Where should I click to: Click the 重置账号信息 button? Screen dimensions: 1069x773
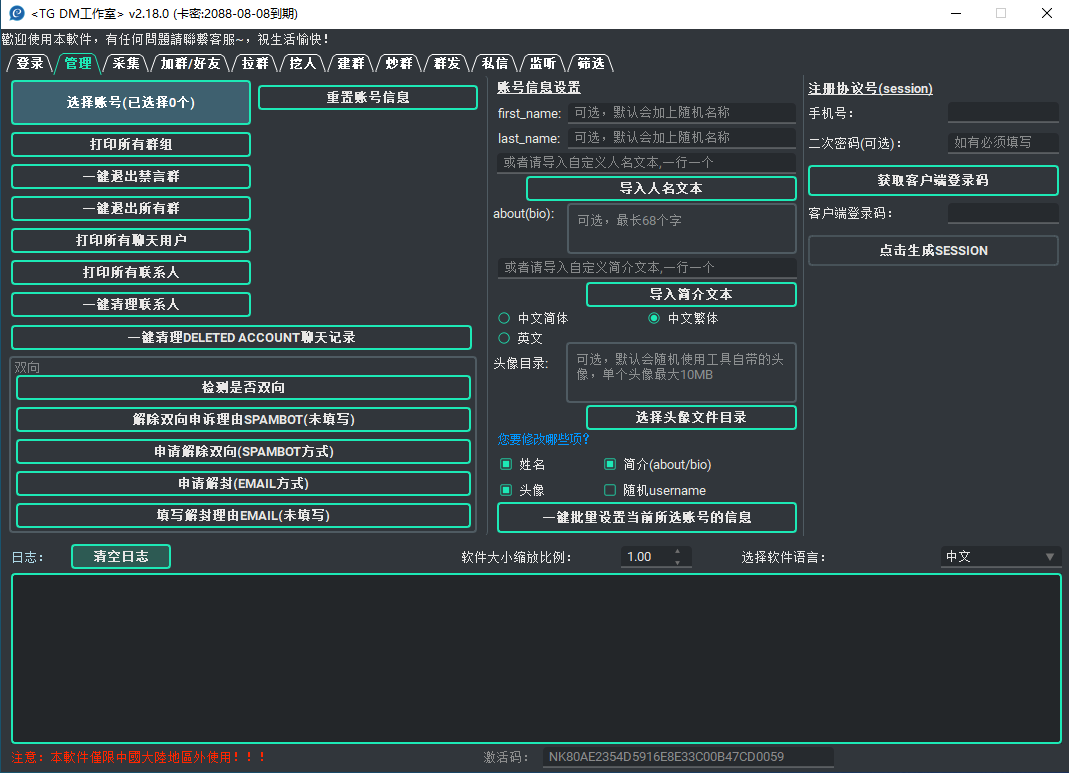pos(368,97)
